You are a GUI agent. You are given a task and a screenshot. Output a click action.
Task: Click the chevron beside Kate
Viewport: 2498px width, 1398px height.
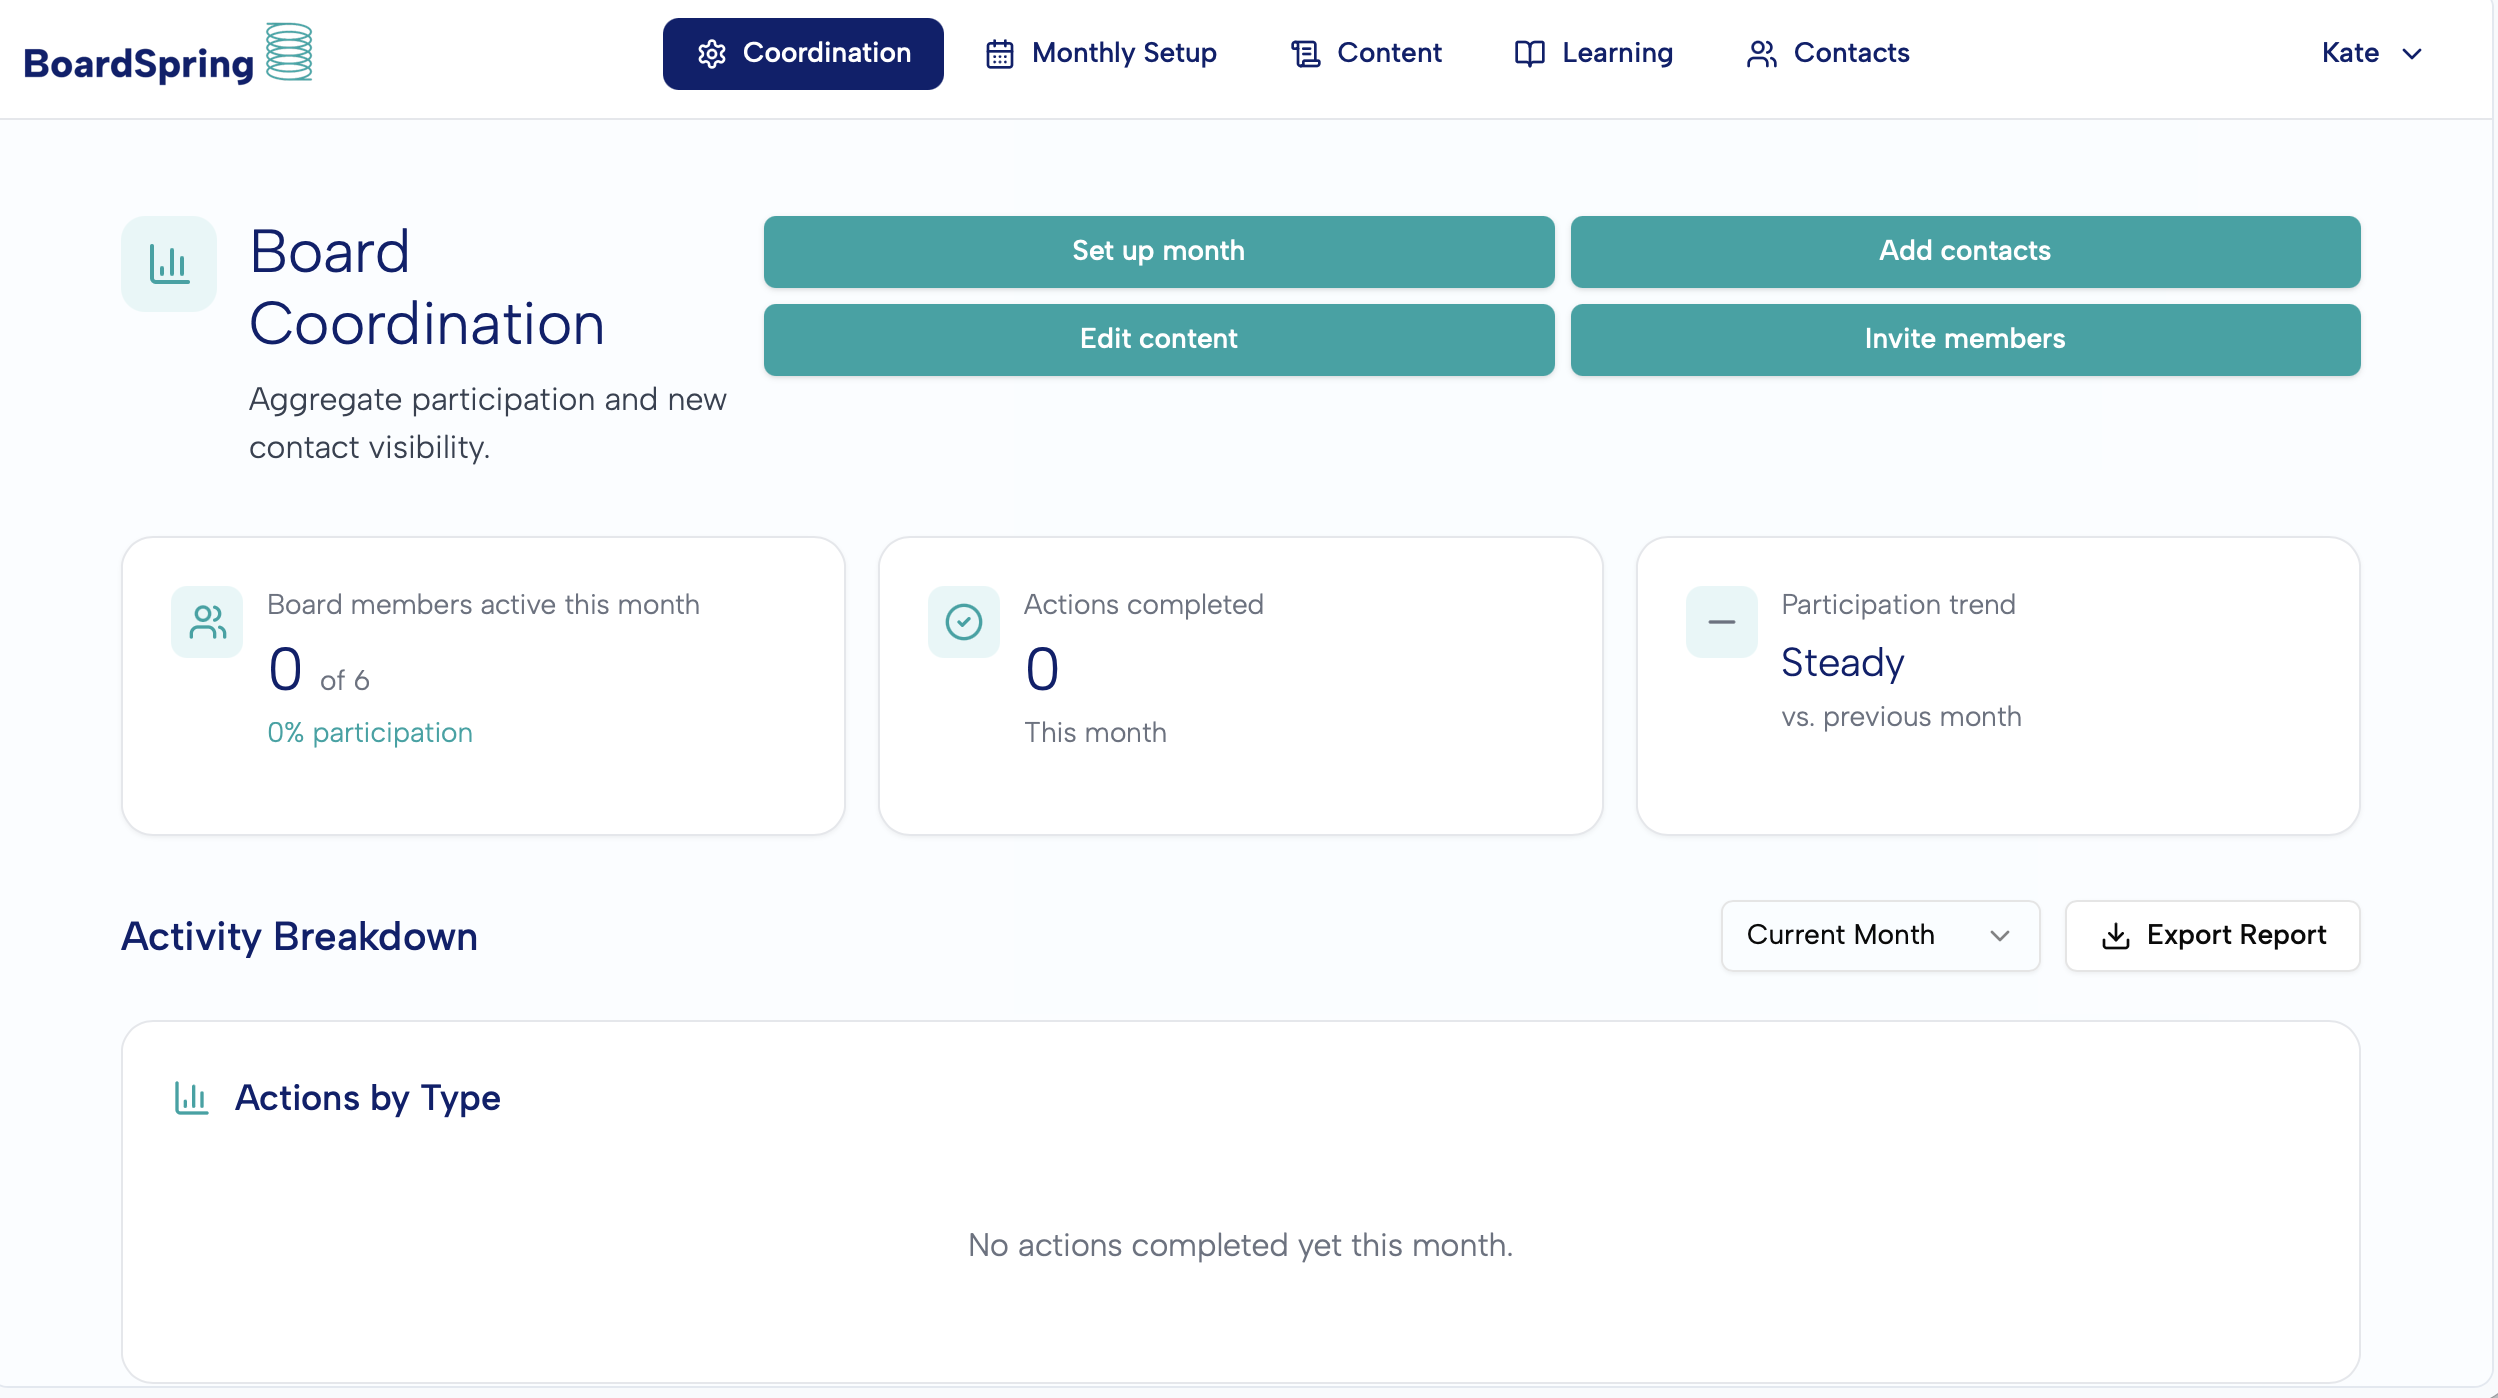tap(2412, 54)
